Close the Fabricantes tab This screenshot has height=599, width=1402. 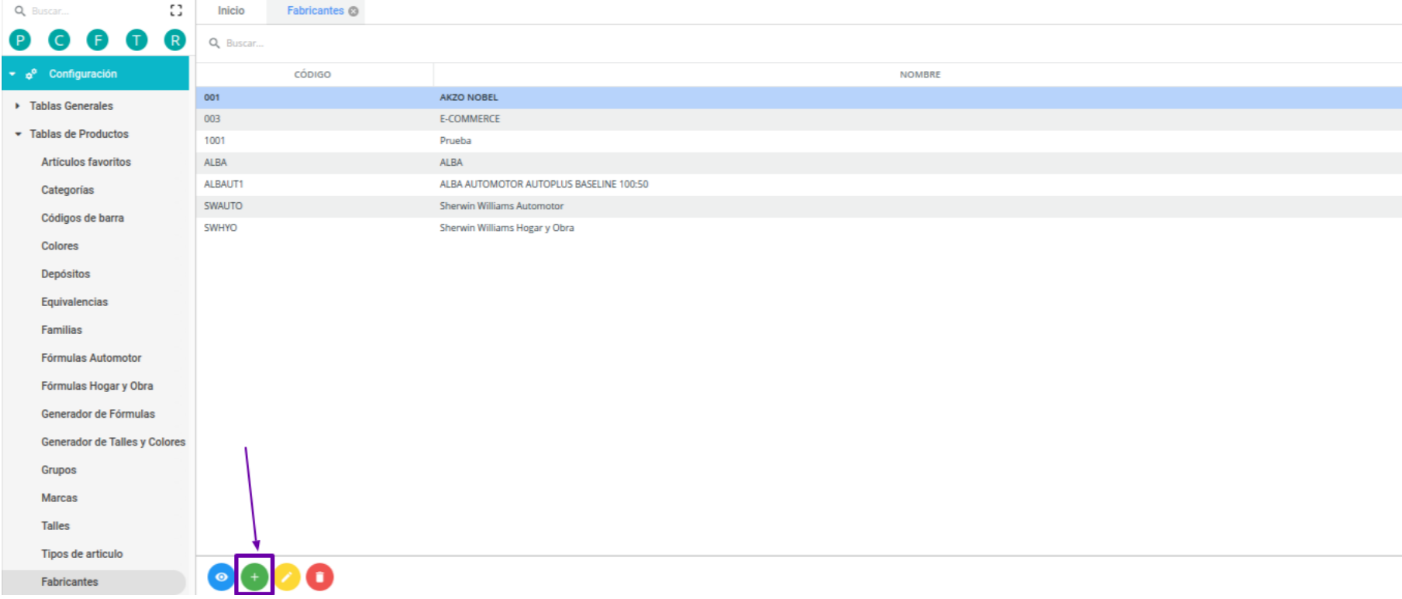point(353,11)
